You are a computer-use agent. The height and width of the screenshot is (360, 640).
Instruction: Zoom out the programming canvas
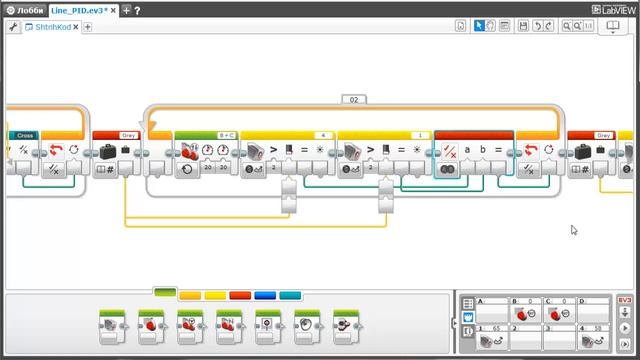pos(567,26)
